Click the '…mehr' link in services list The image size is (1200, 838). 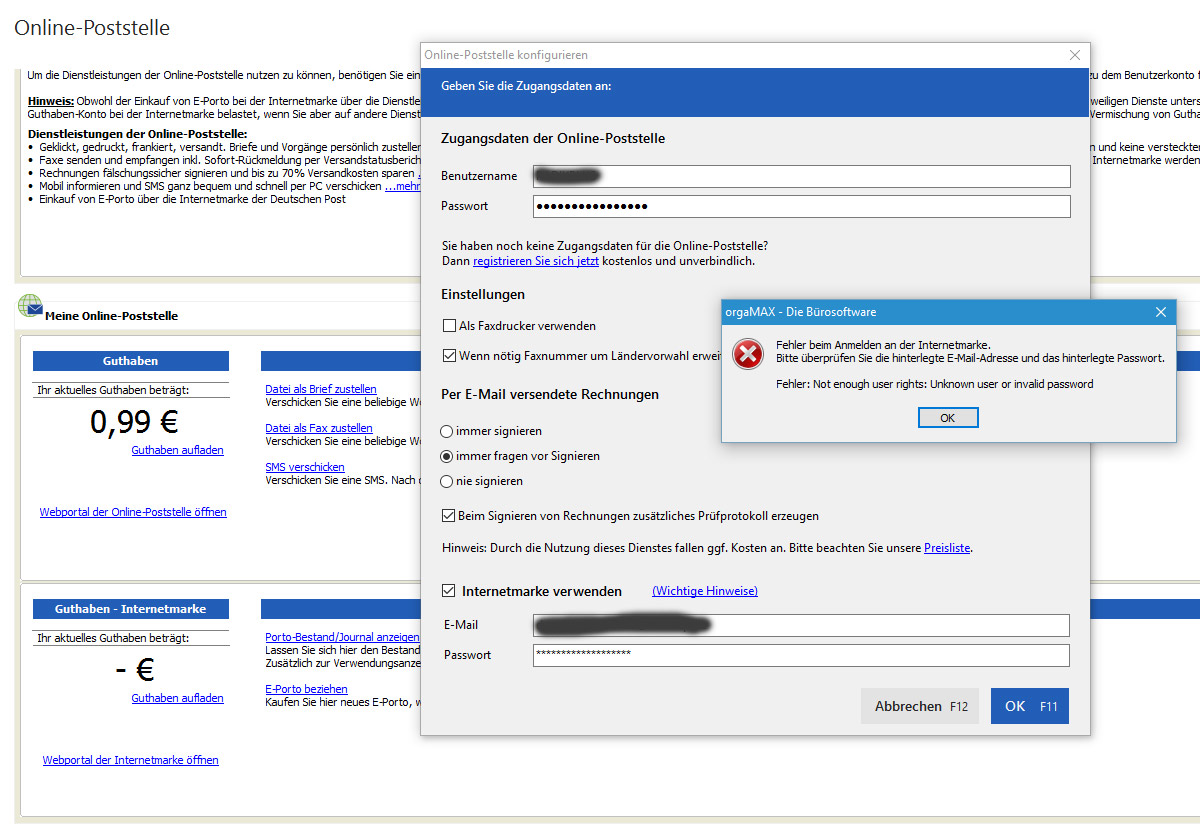[x=402, y=186]
